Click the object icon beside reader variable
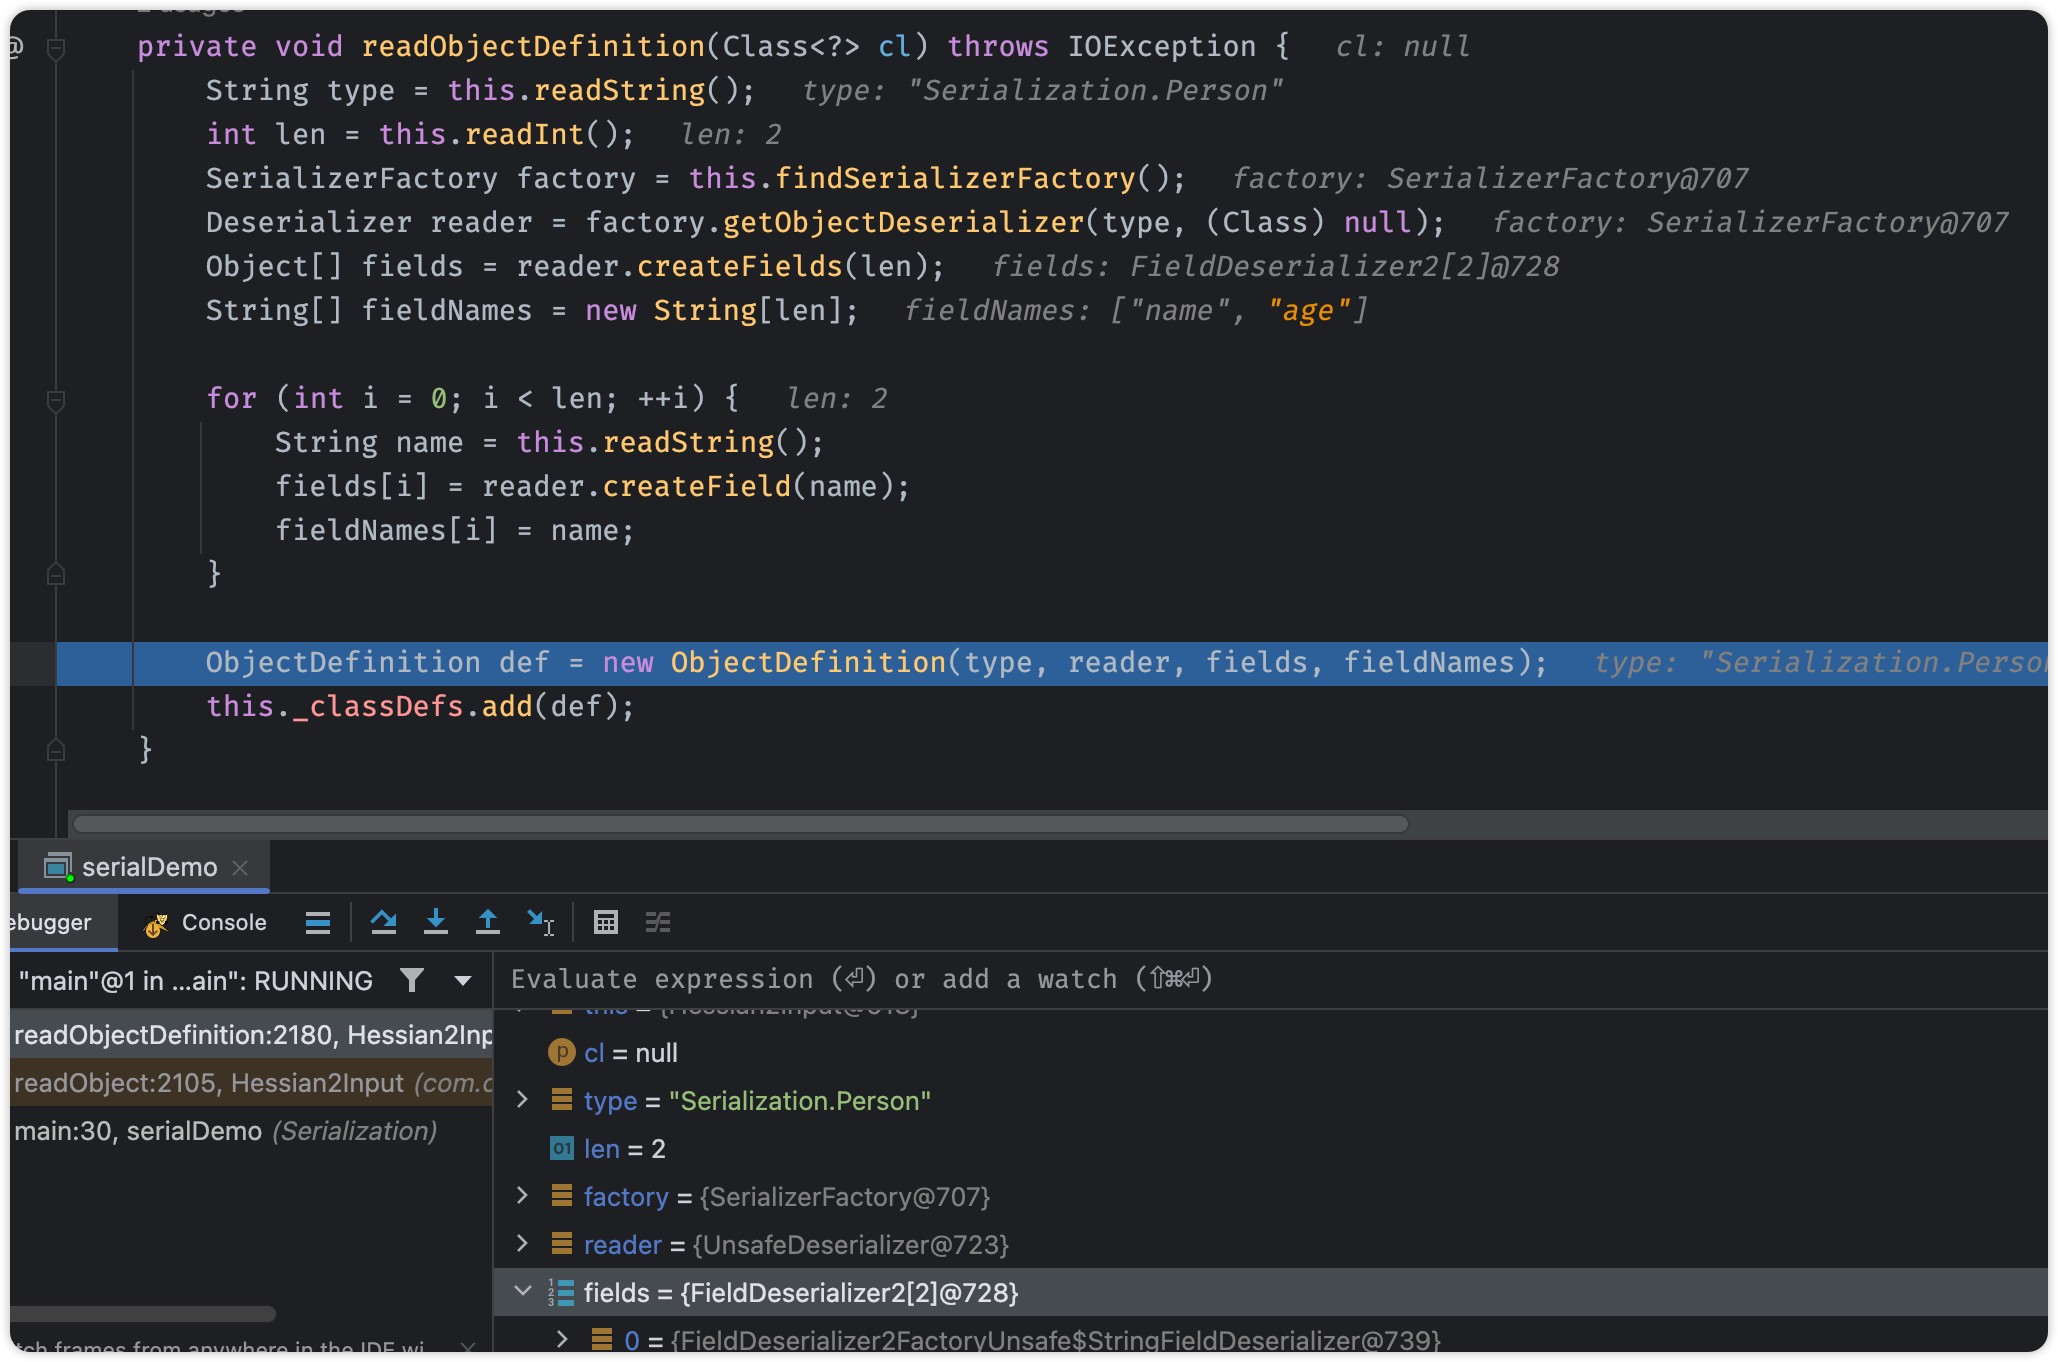Screen dimensions: 2058x1362 point(562,1244)
